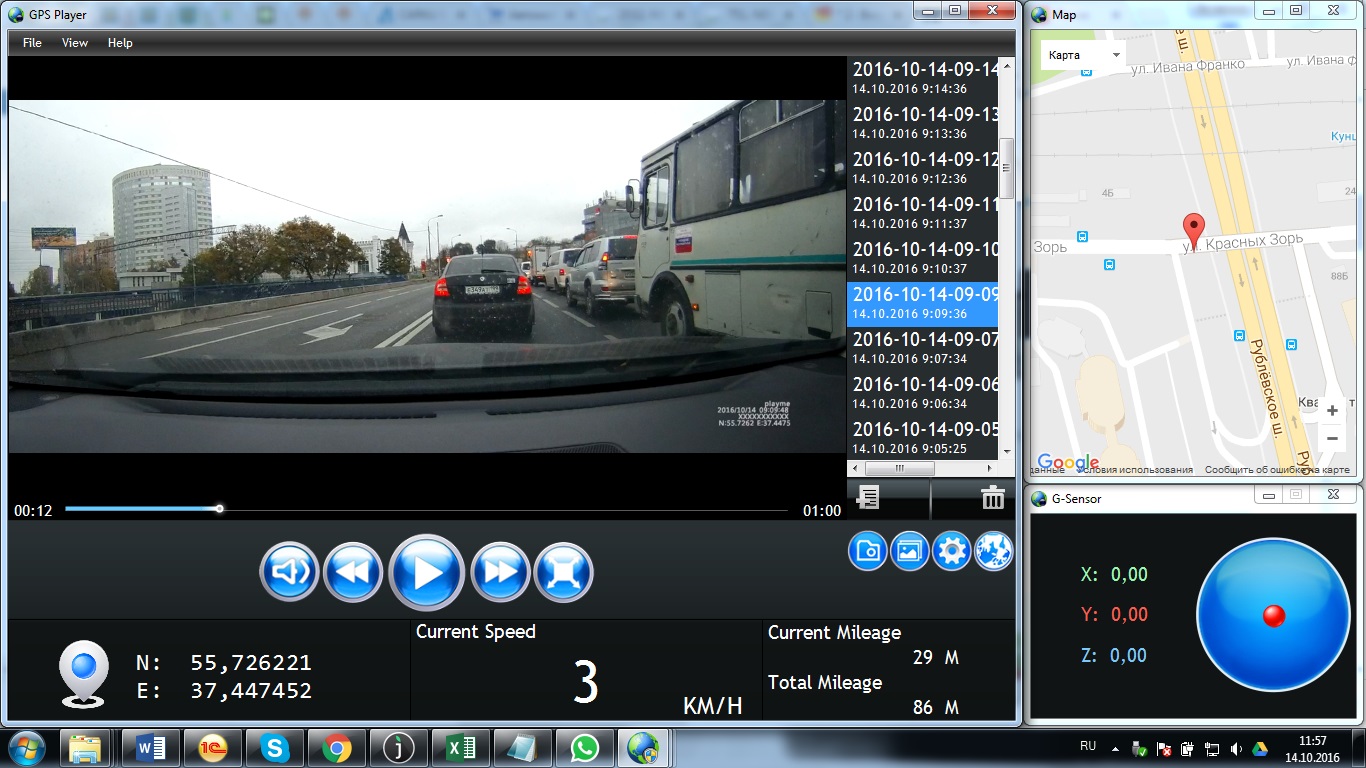
Task: Mute audio with the speaker button
Action: 290,573
